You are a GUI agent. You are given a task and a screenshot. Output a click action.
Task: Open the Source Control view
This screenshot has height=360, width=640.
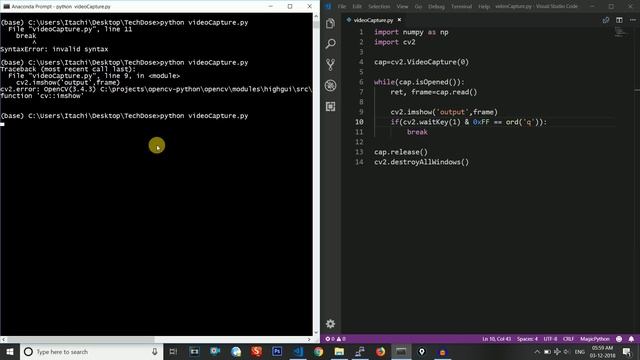coord(331,64)
